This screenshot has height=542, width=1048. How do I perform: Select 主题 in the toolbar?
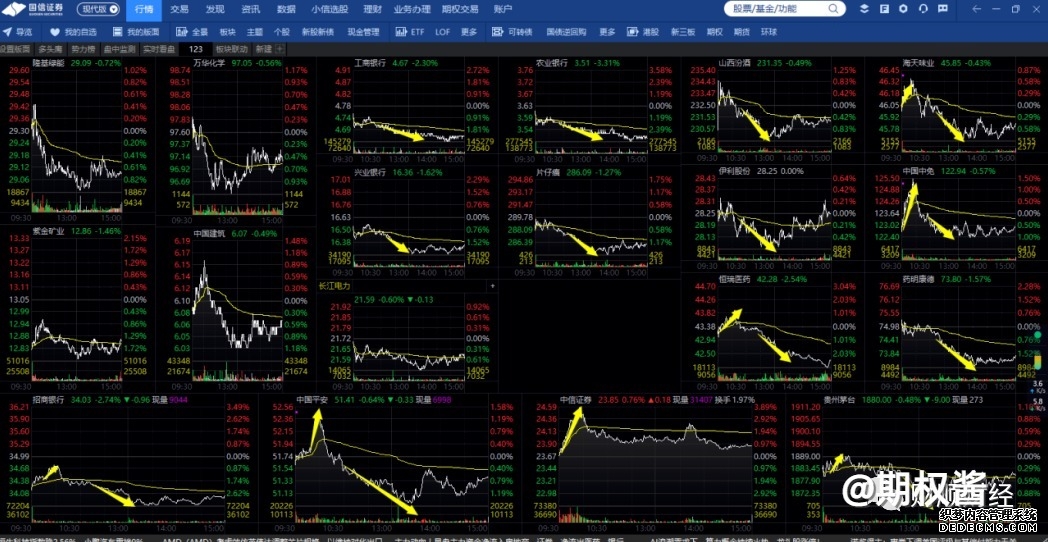click(x=255, y=31)
